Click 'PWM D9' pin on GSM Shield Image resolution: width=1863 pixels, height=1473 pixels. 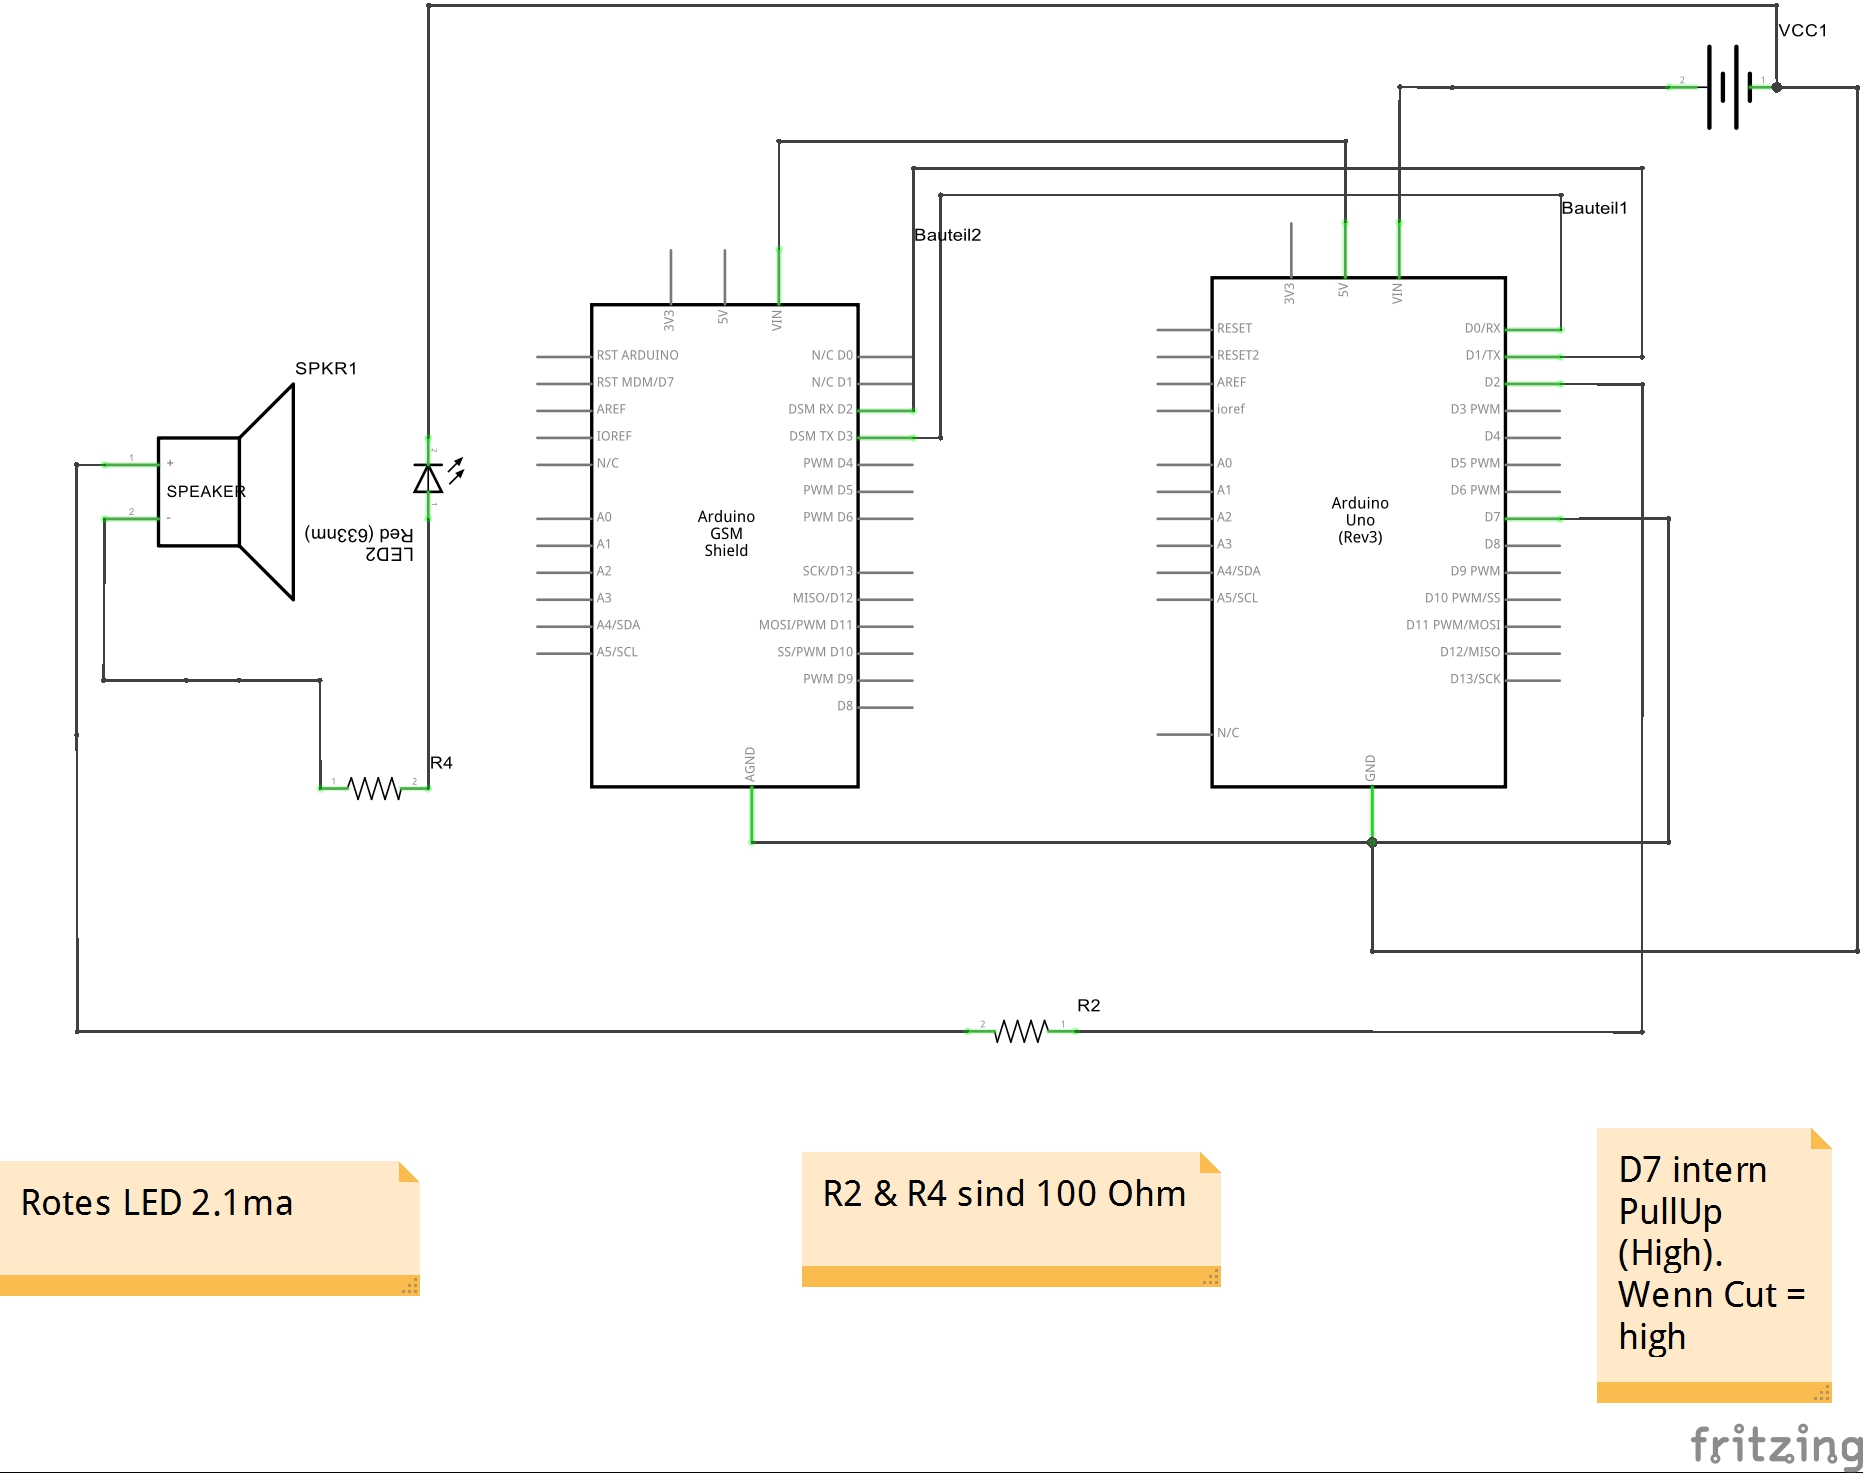pos(828,679)
